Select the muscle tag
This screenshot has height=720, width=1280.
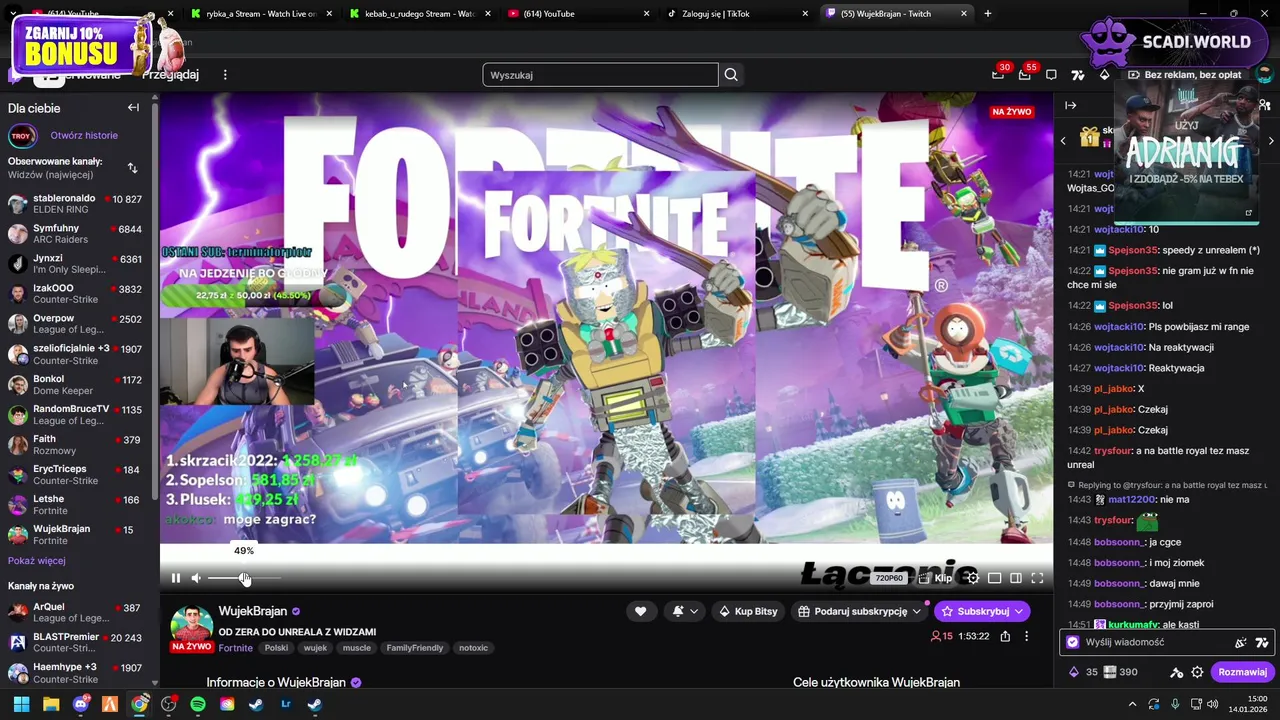pos(357,648)
